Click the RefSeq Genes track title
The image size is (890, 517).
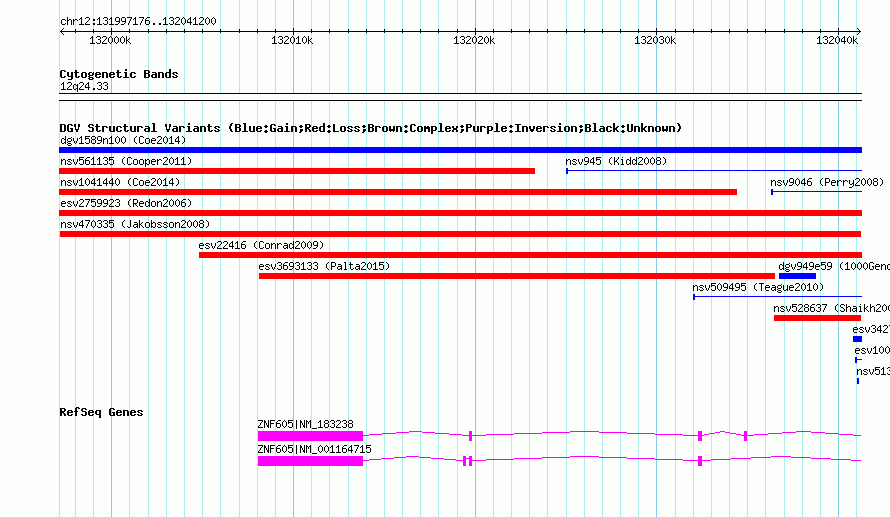pos(101,412)
